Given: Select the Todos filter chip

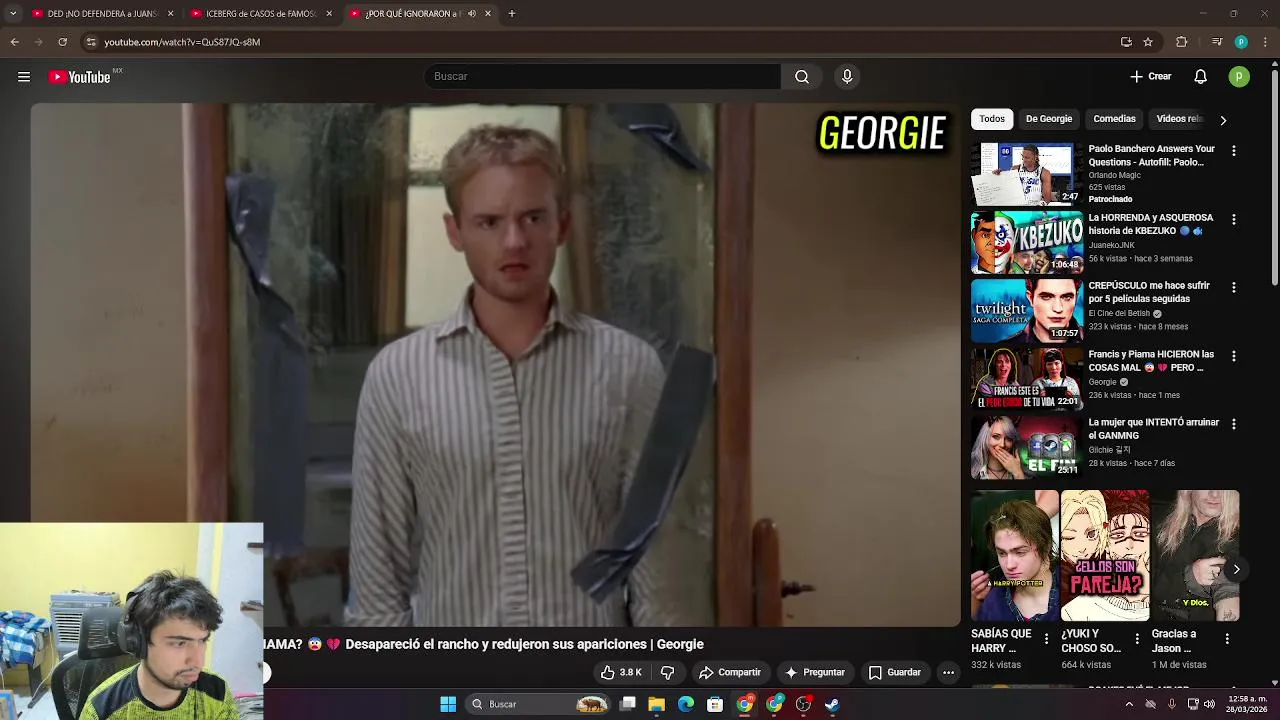Looking at the screenshot, I should [992, 119].
